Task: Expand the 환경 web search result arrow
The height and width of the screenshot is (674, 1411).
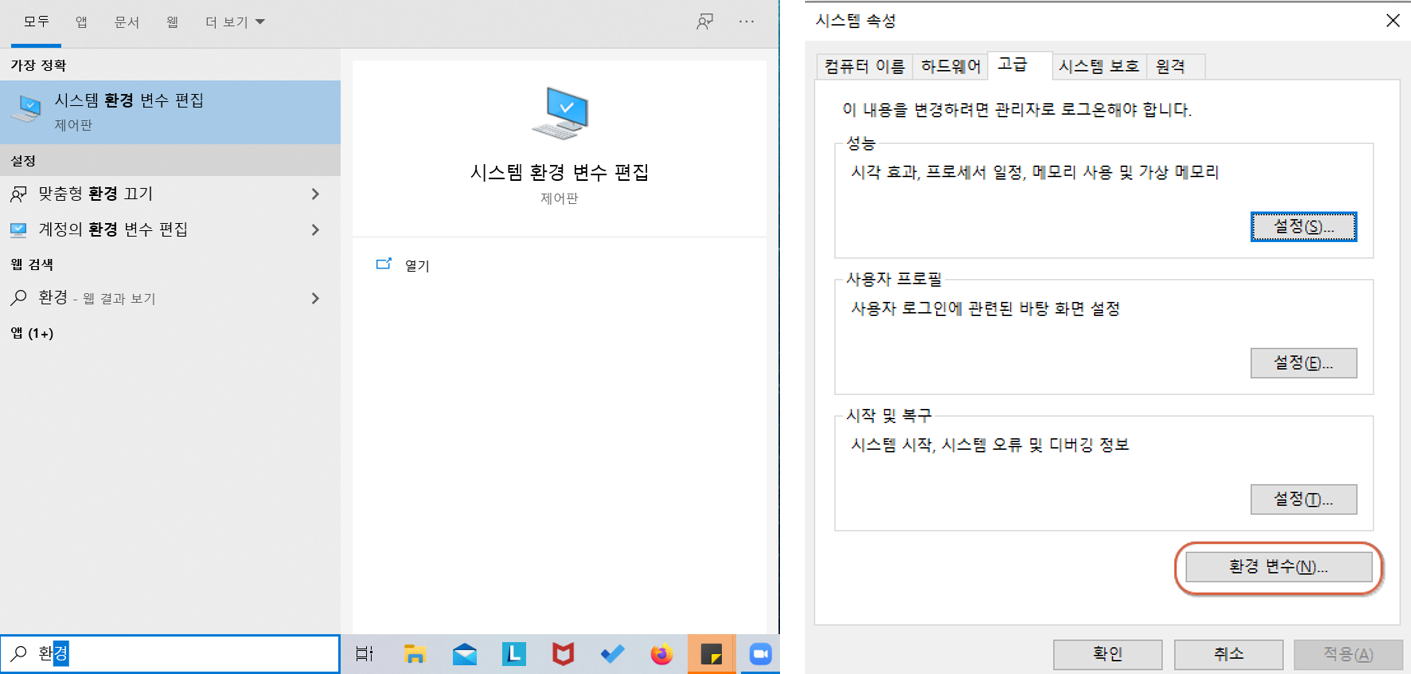Action: pyautogui.click(x=316, y=298)
